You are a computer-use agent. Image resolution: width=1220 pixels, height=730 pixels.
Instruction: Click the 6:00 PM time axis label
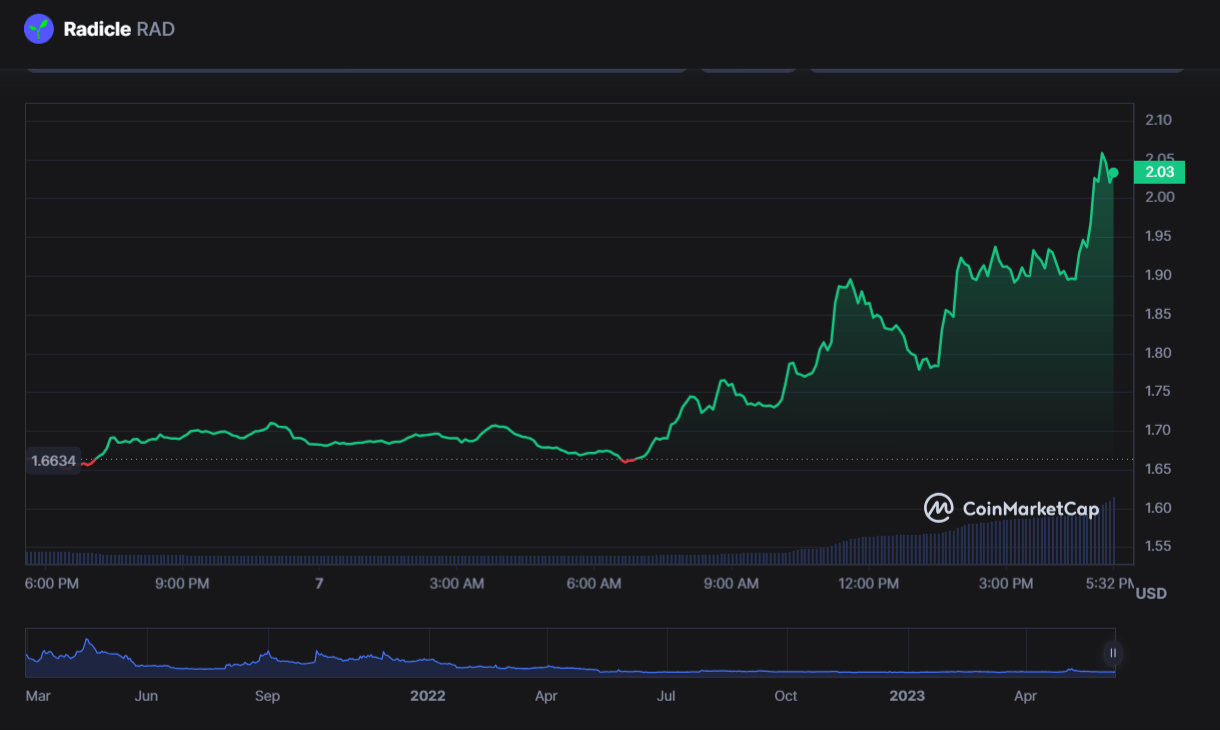(x=52, y=583)
